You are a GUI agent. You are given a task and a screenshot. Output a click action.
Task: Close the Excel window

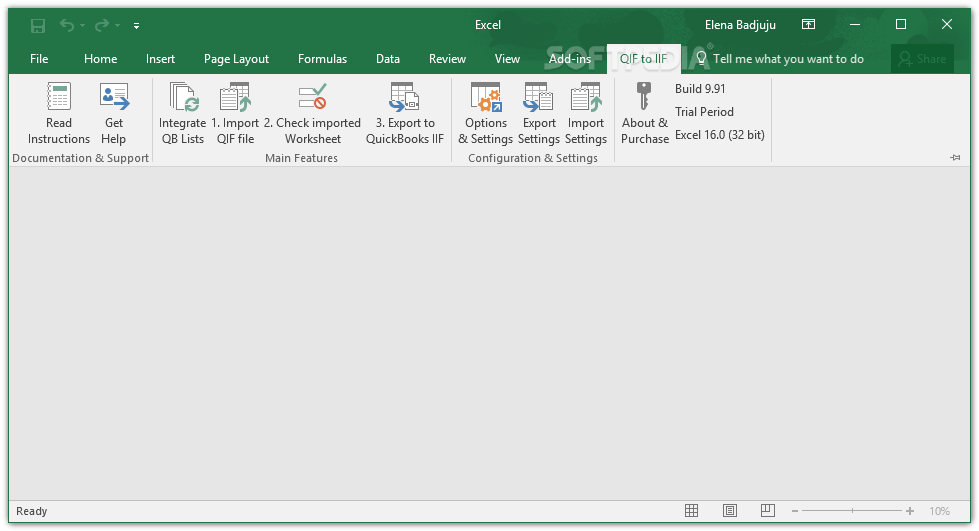pyautogui.click(x=947, y=24)
